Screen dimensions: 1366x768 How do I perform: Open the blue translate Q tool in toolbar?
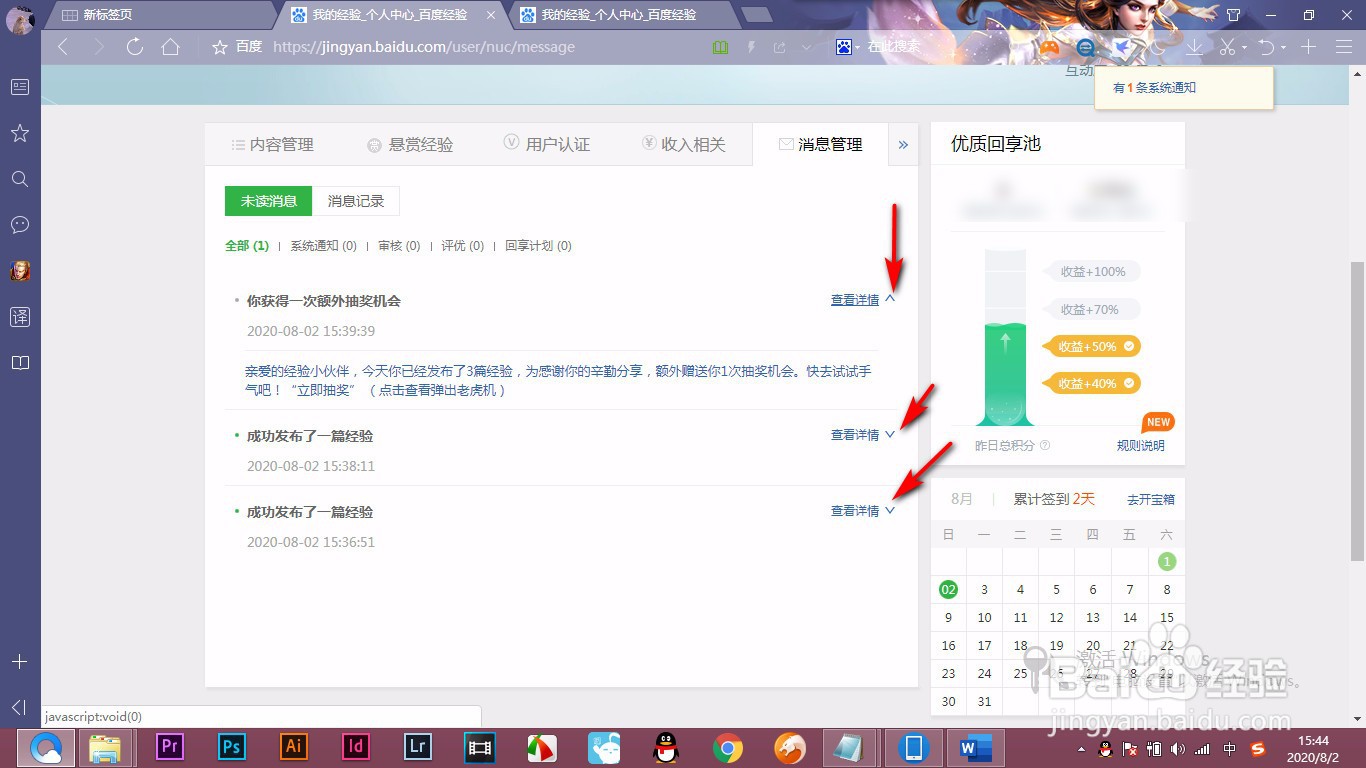click(1084, 46)
